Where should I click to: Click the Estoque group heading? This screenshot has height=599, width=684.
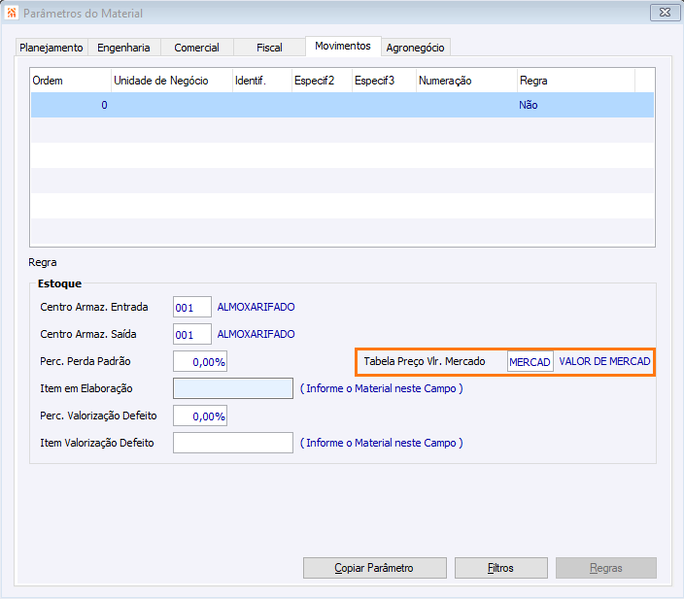(60, 284)
